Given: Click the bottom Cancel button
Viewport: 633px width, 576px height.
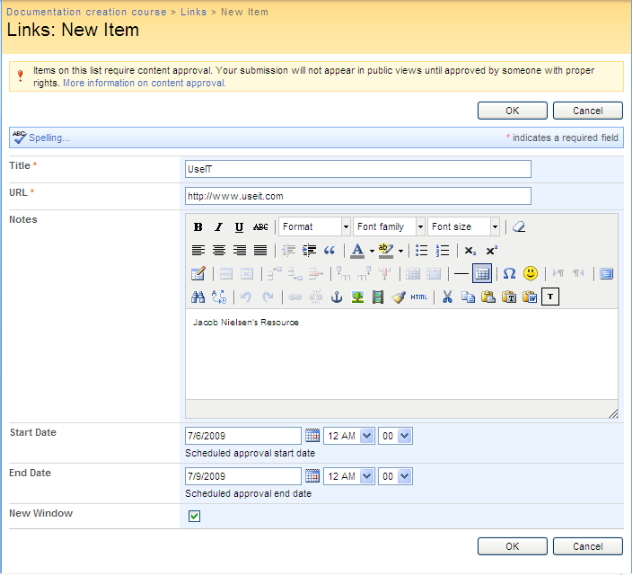Looking at the screenshot, I should click(x=587, y=547).
